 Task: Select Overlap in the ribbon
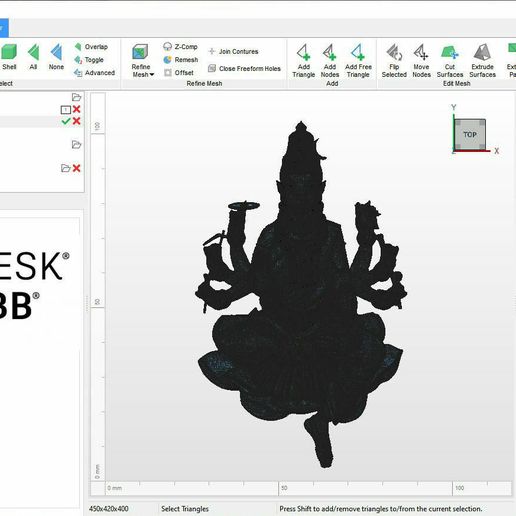[91, 47]
